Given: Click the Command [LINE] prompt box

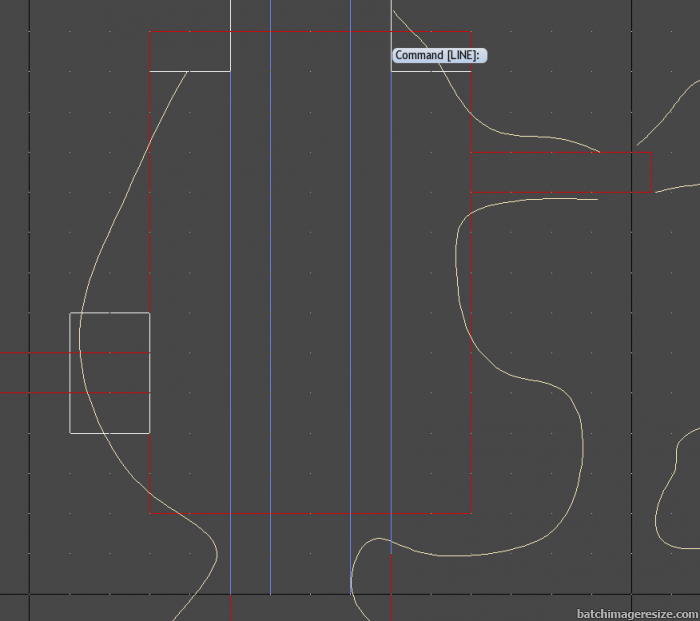Looking at the screenshot, I should [x=439, y=56].
